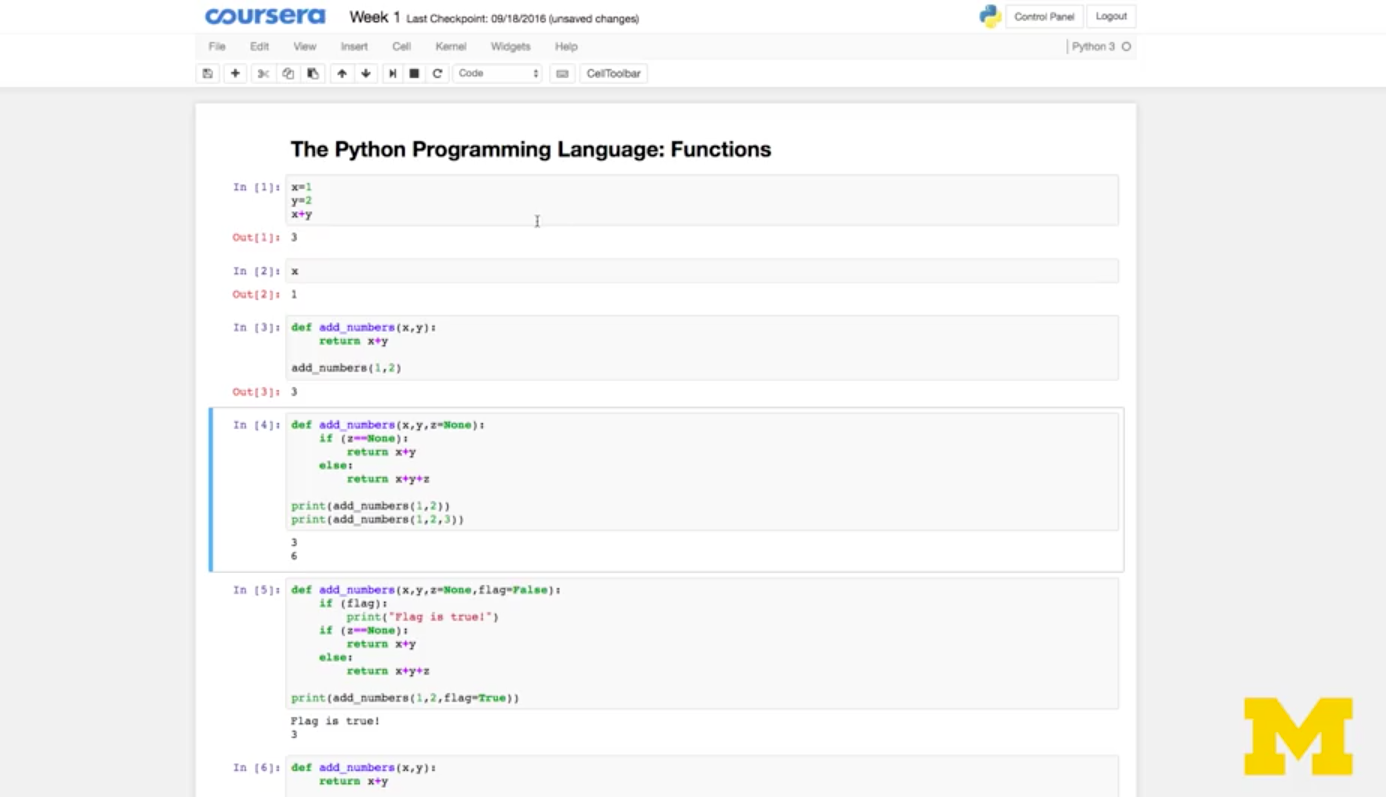The height and width of the screenshot is (797, 1386).
Task: Open the Kernel menu
Action: coord(451,46)
